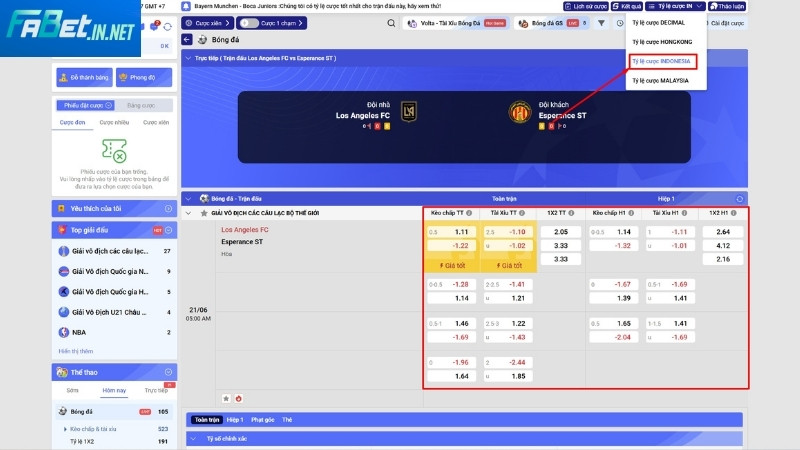Image resolution: width=800 pixels, height=450 pixels.
Task: Pick the -2.44 odds in Tài Xỉu TT
Action: point(507,362)
